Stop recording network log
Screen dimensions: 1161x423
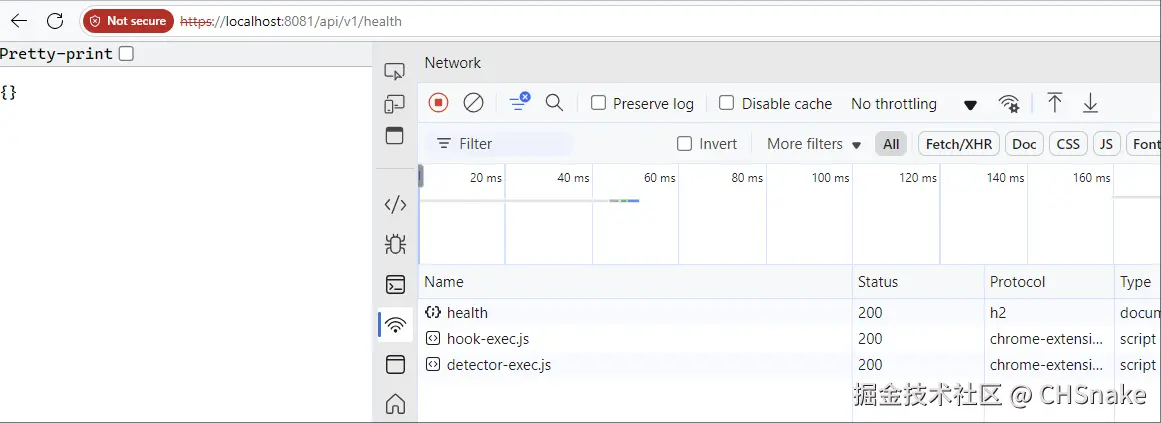click(438, 103)
